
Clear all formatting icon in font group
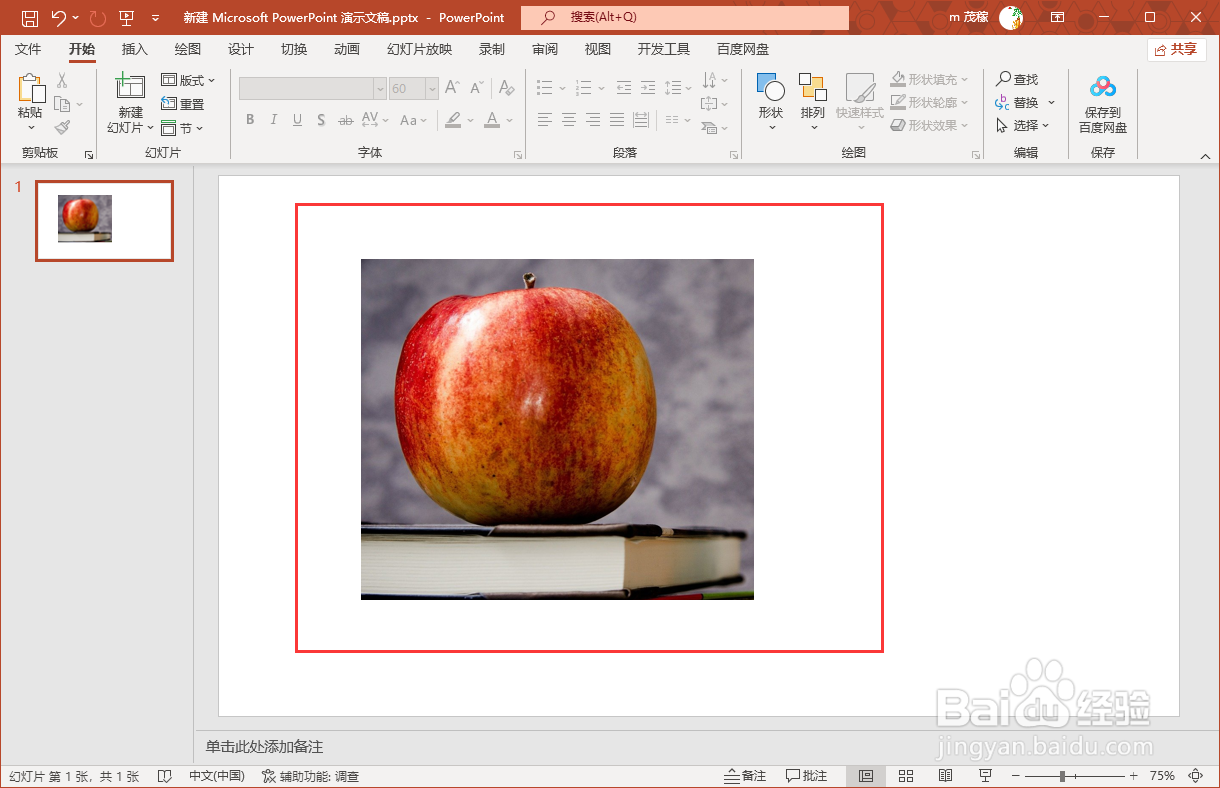(x=507, y=88)
